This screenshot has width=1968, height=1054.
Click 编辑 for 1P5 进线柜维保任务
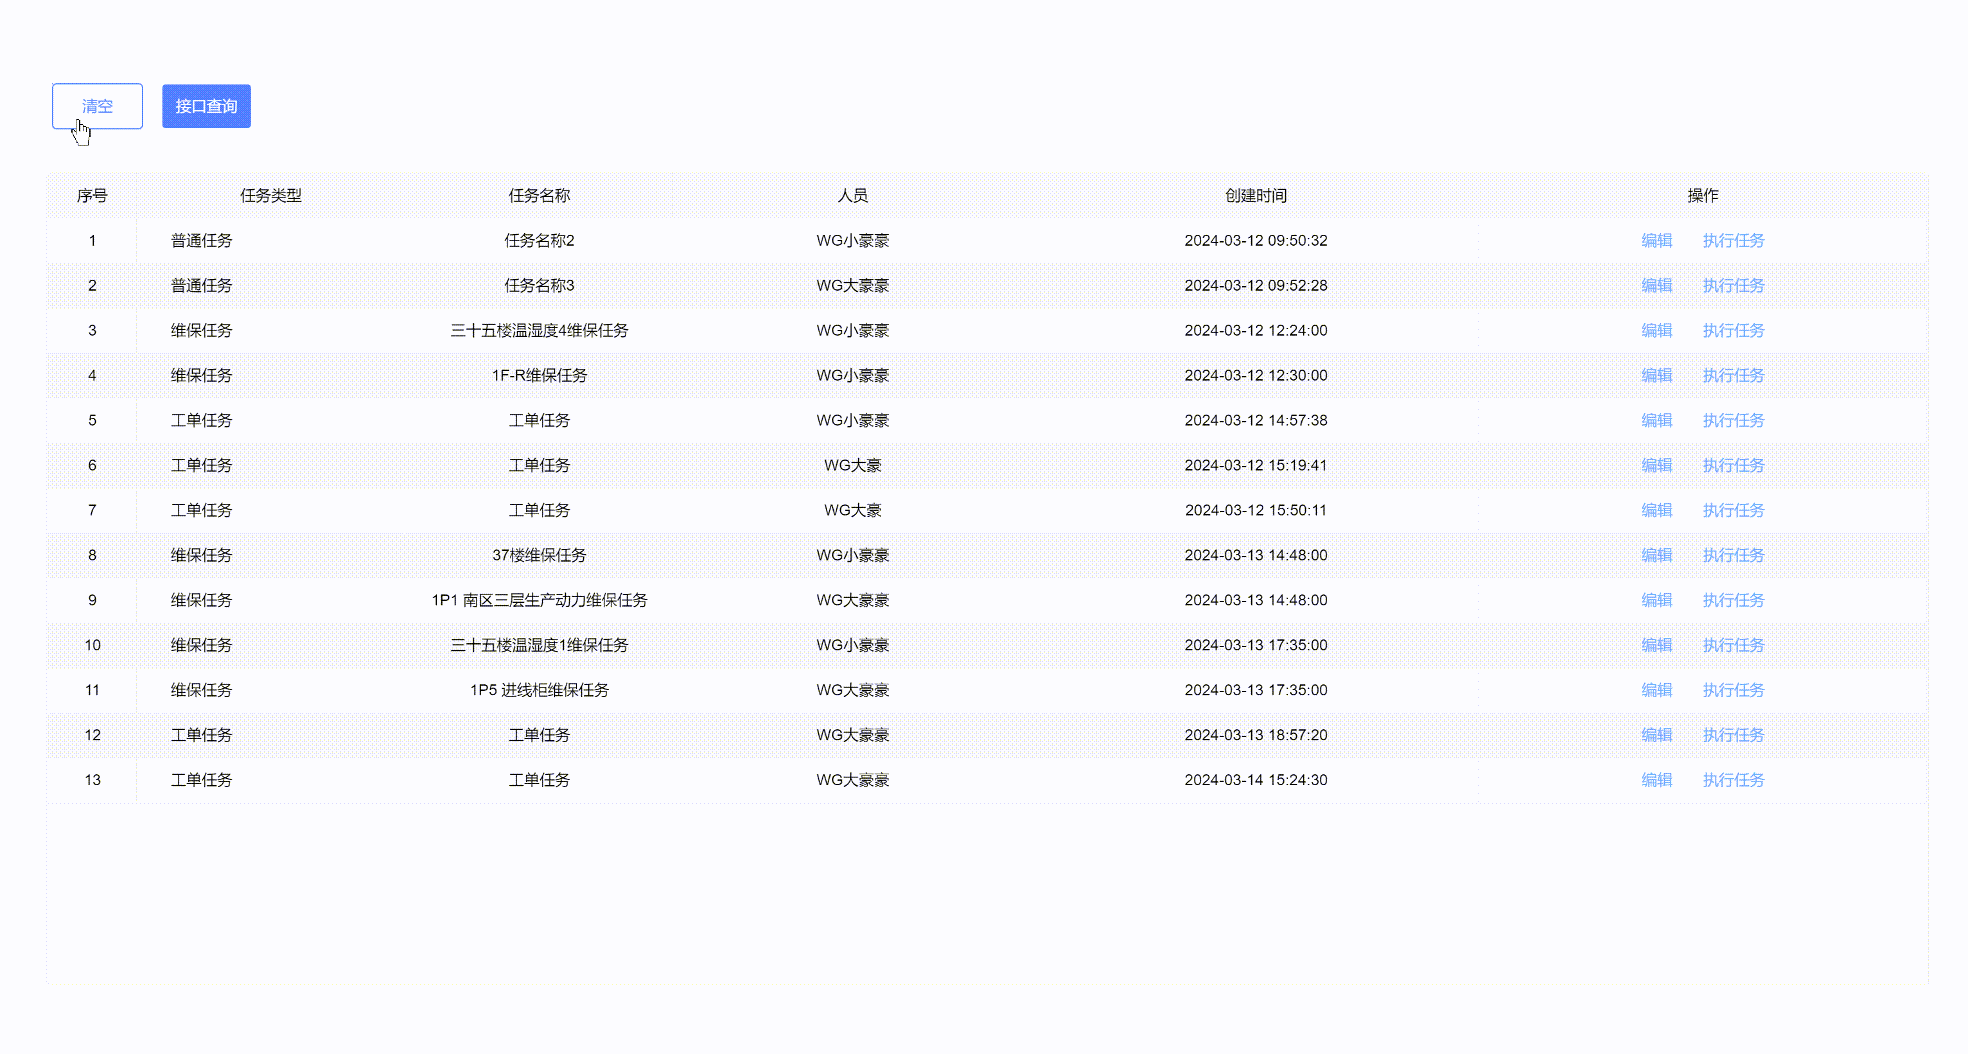coord(1656,690)
